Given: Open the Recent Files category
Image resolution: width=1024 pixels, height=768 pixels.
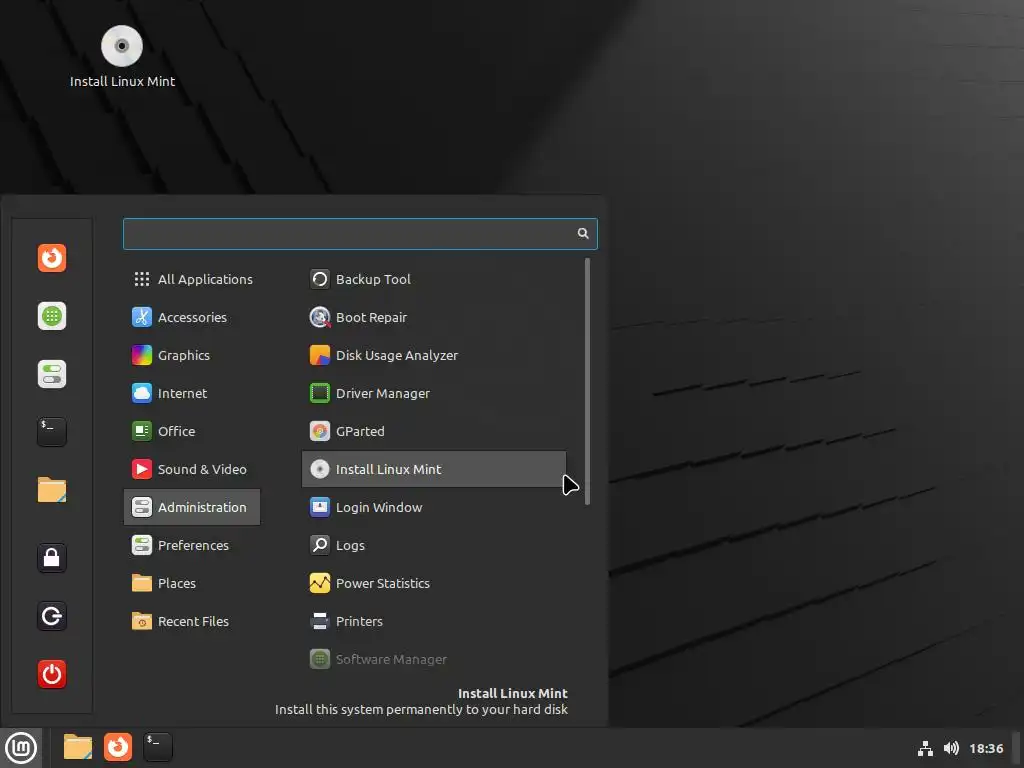Looking at the screenshot, I should [x=192, y=621].
